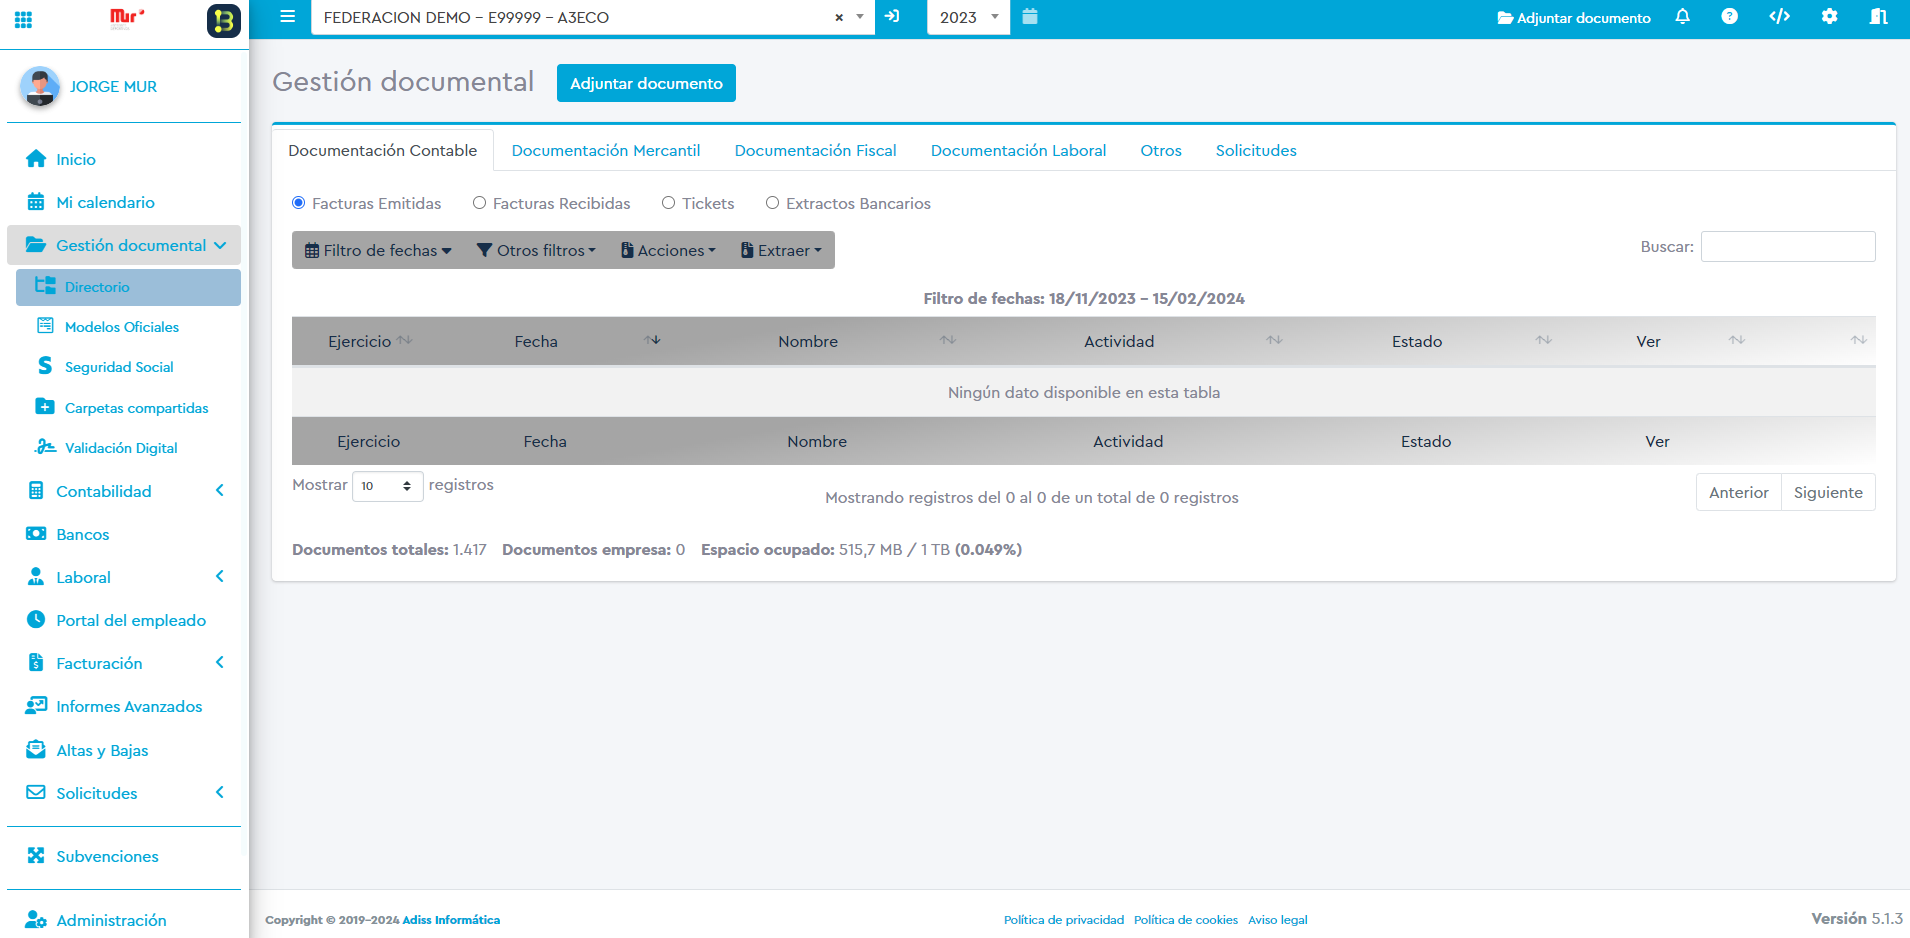Click the company login arrow icon
Viewport: 1910px width, 938px height.
pyautogui.click(x=892, y=17)
